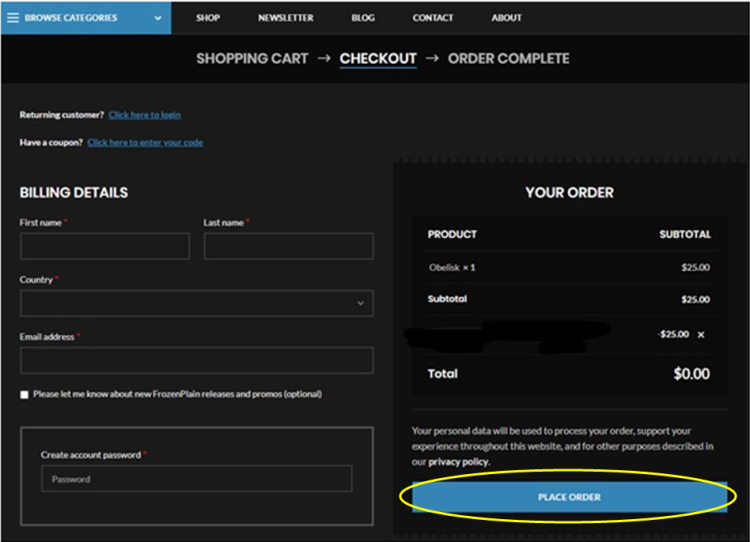
Task: Click the Create account password field
Action: coord(196,479)
